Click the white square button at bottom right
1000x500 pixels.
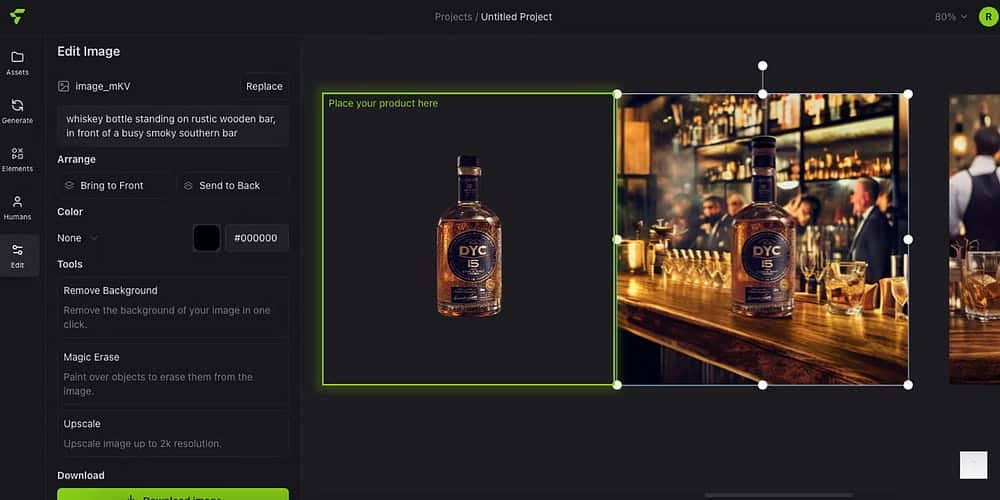pos(973,465)
